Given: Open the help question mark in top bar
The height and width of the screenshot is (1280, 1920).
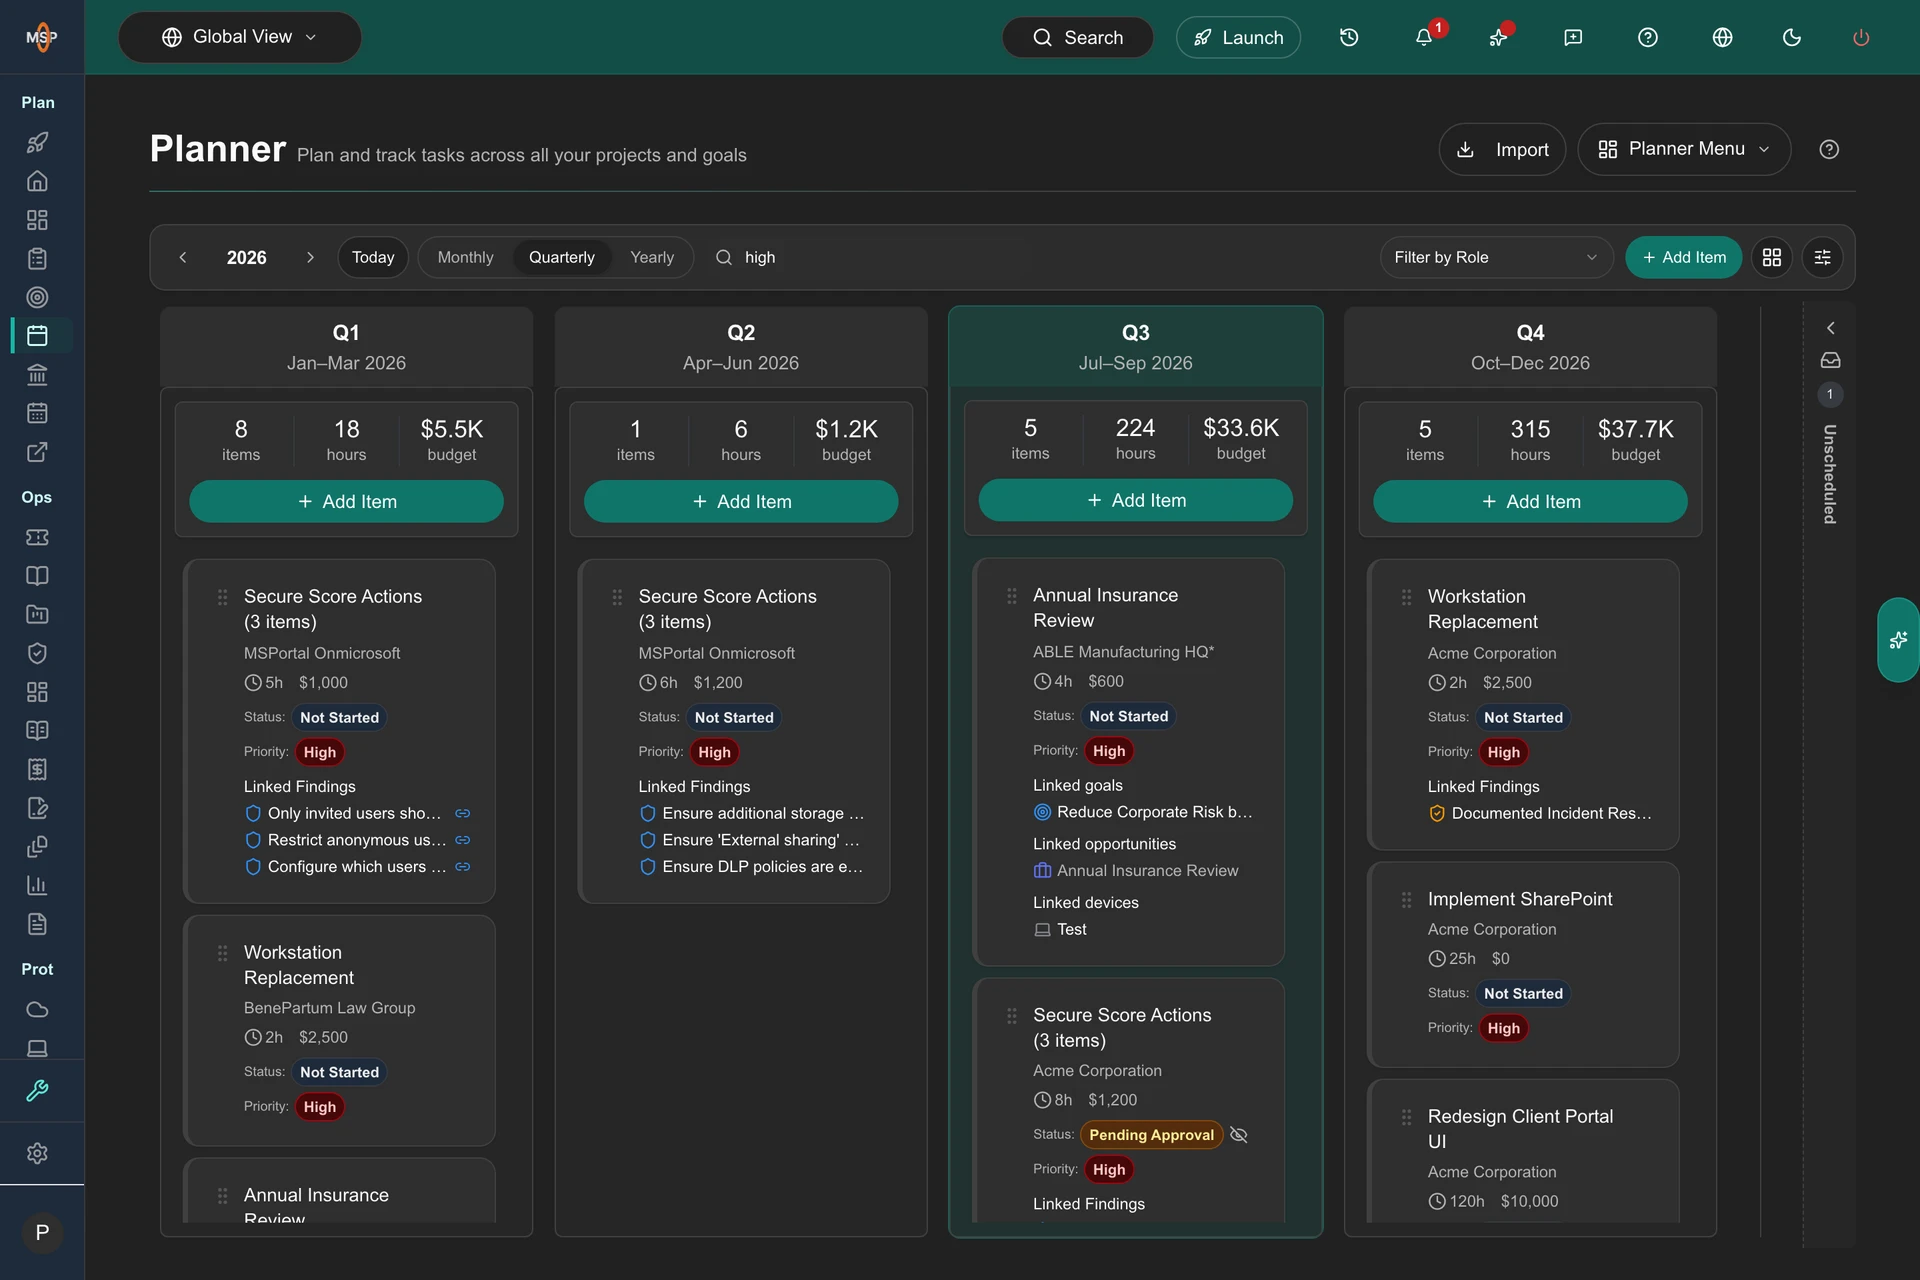Looking at the screenshot, I should 1648,37.
